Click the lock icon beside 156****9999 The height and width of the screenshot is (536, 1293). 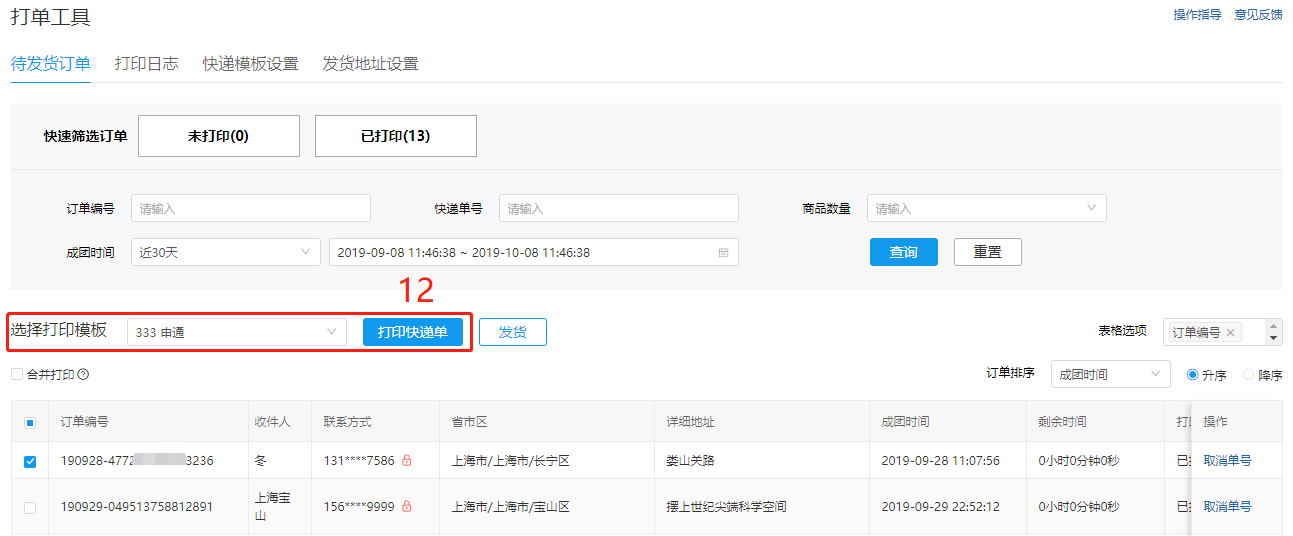pos(407,507)
